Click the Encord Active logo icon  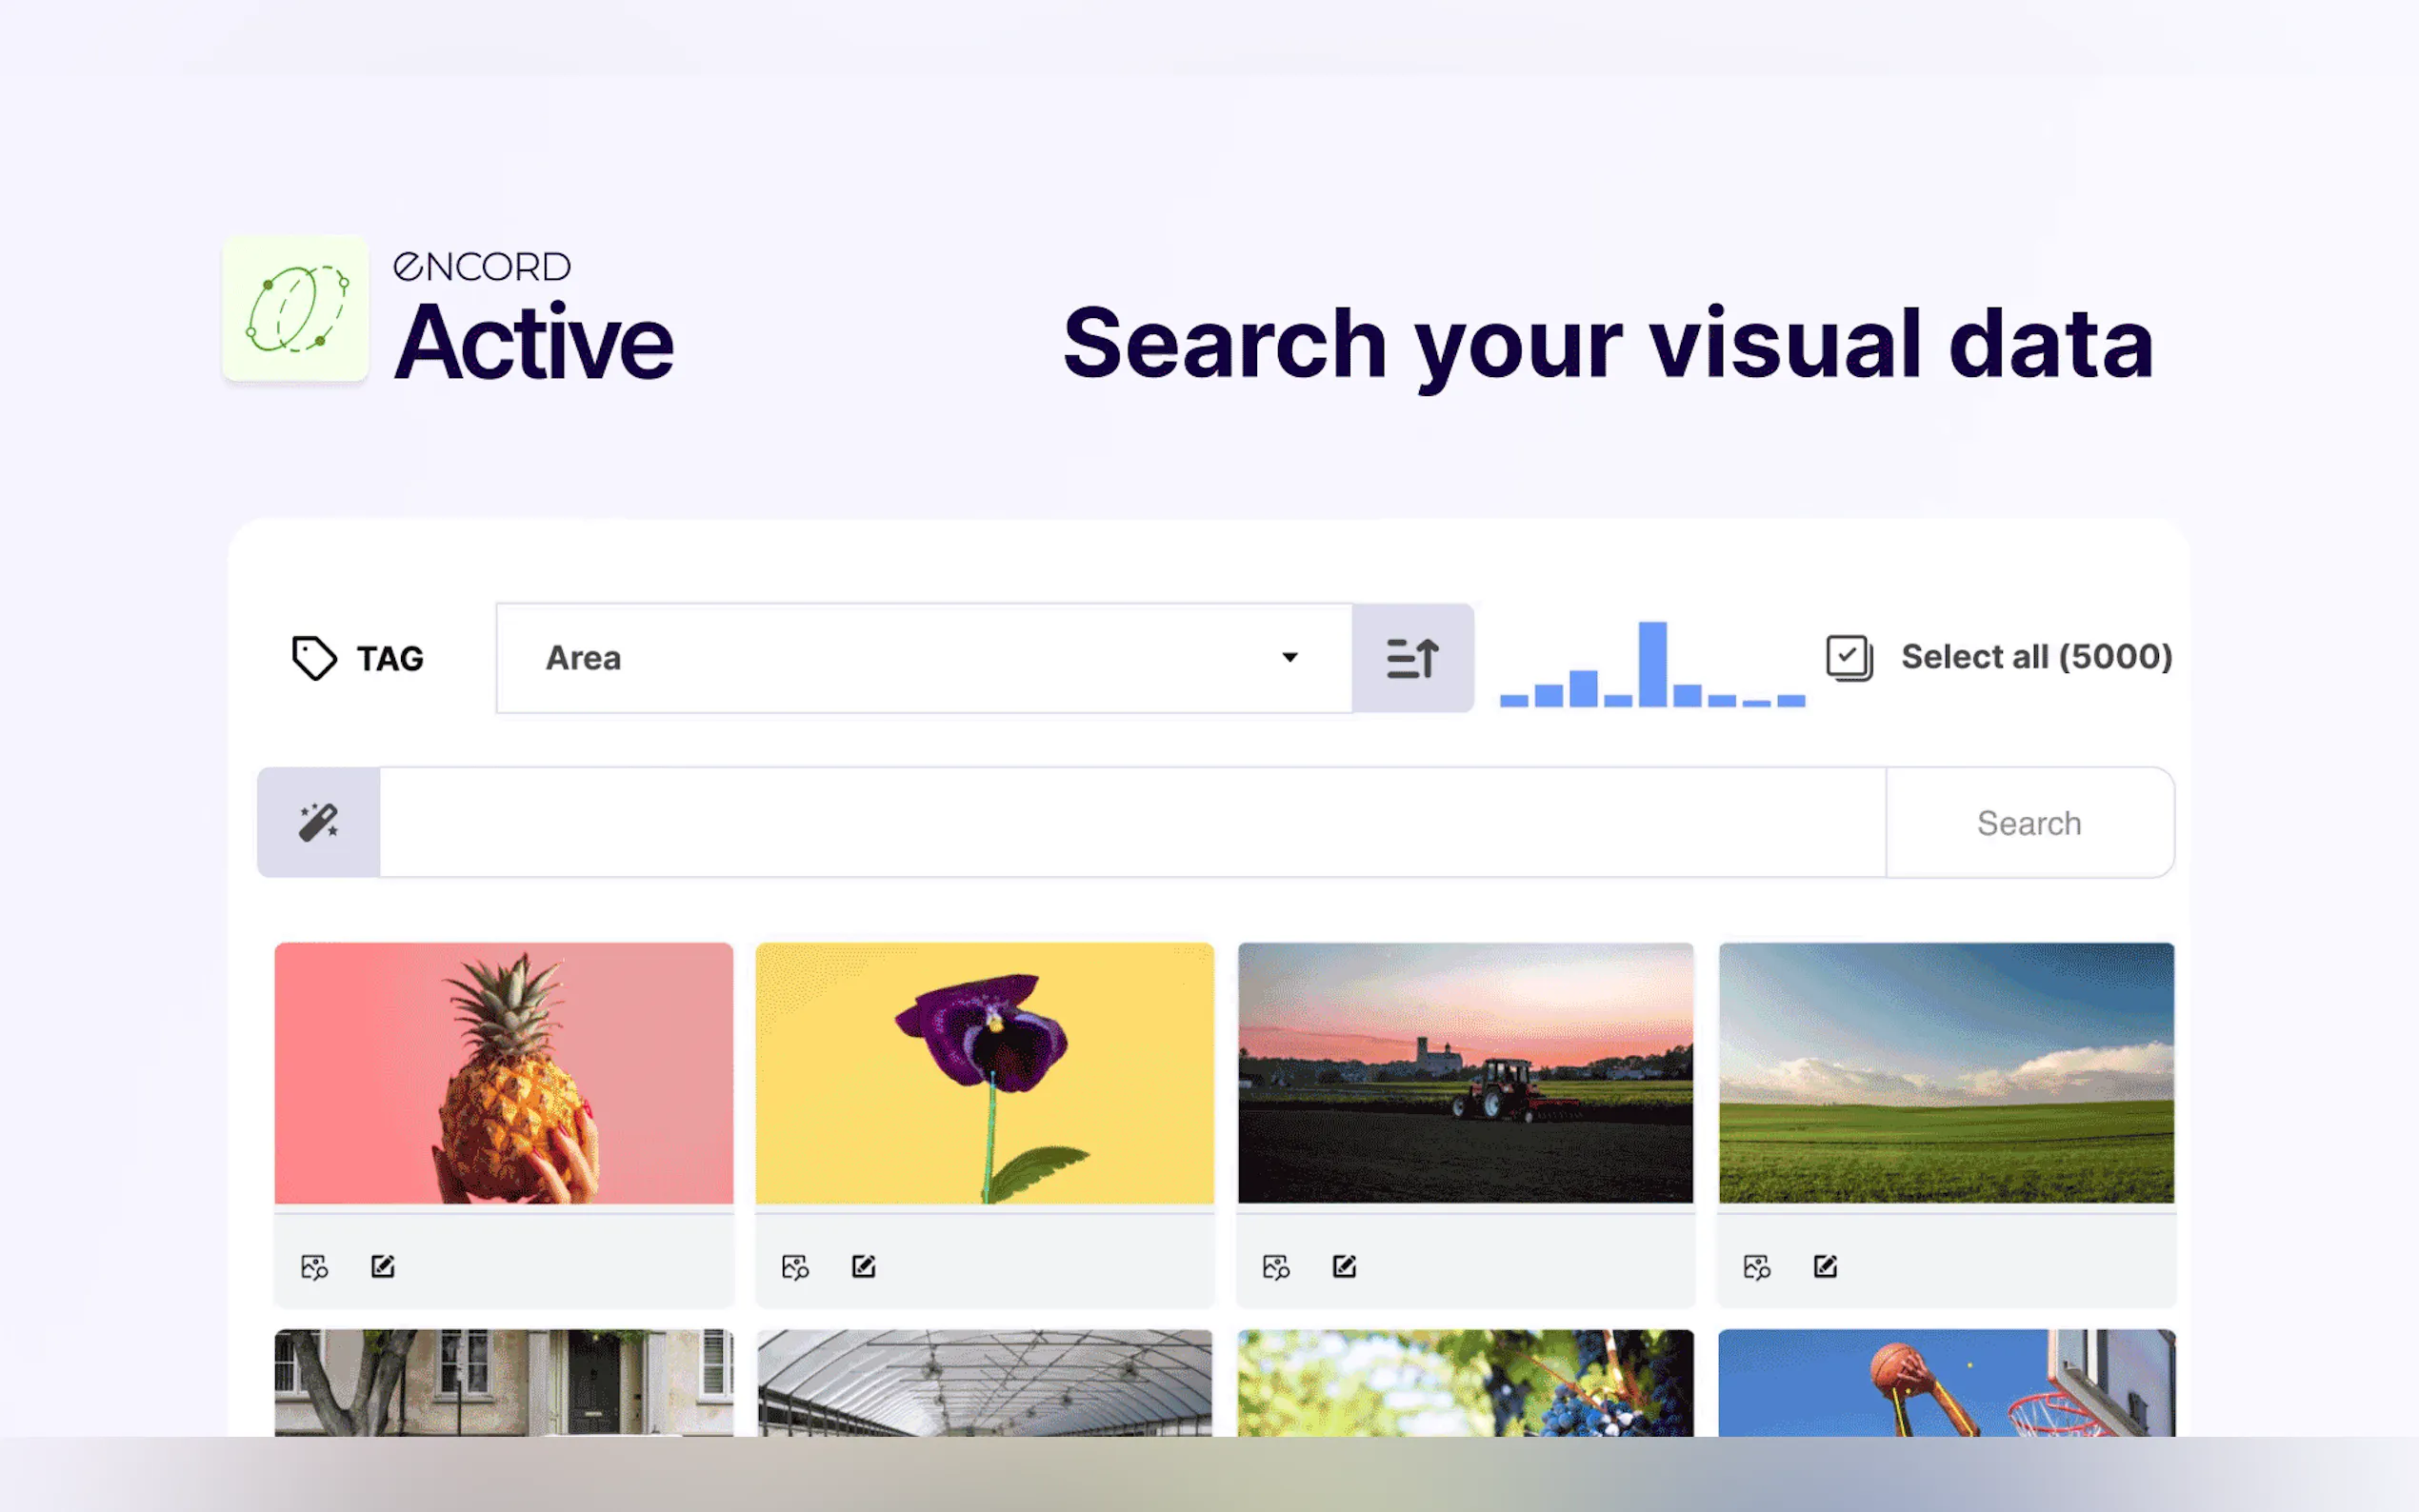click(x=295, y=309)
